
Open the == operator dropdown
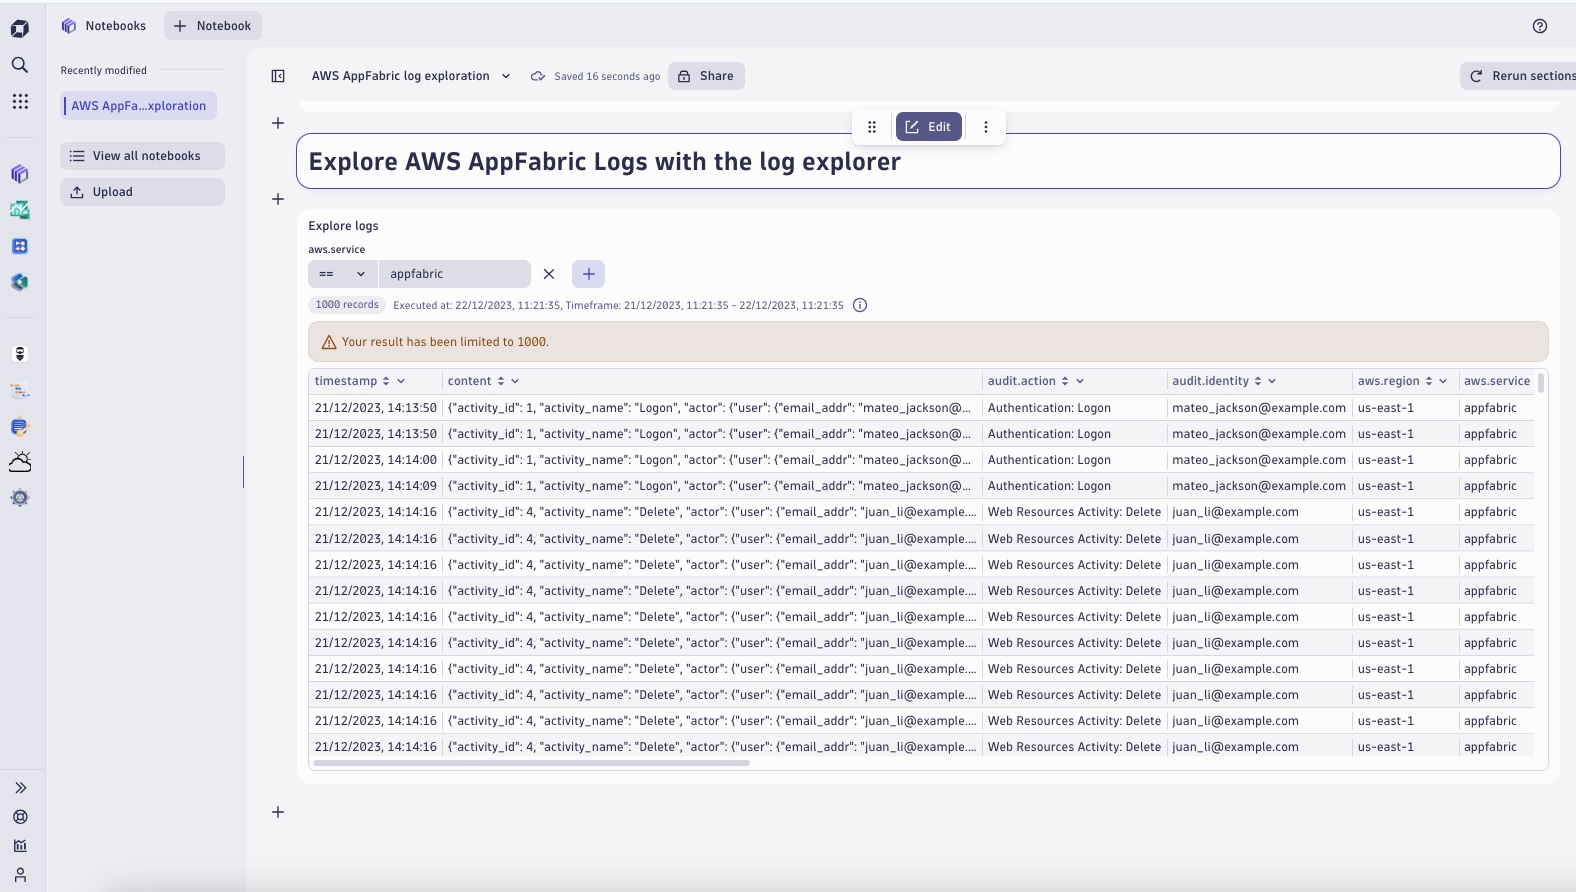coord(343,274)
